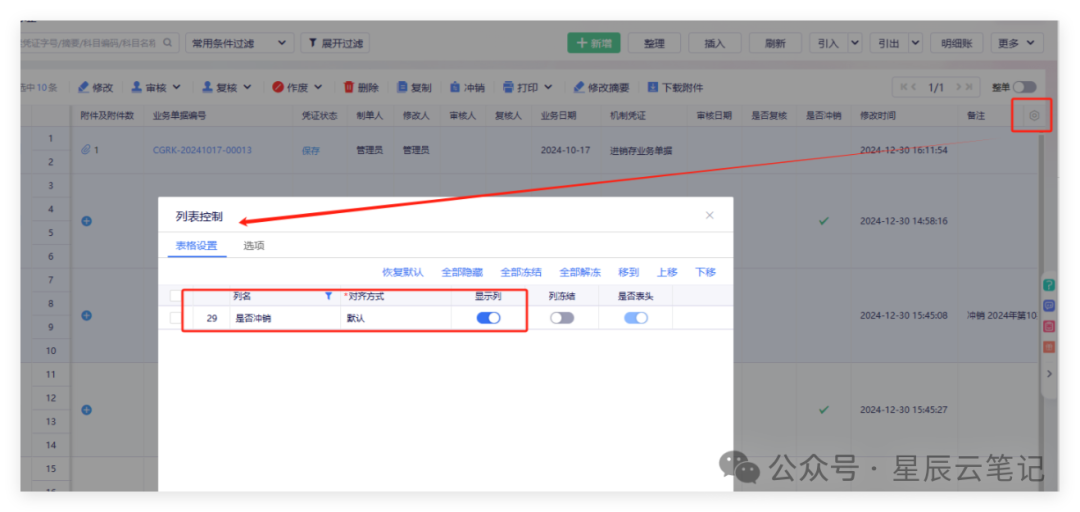Click the 业务单据编号 column header

pyautogui.click(x=179, y=116)
